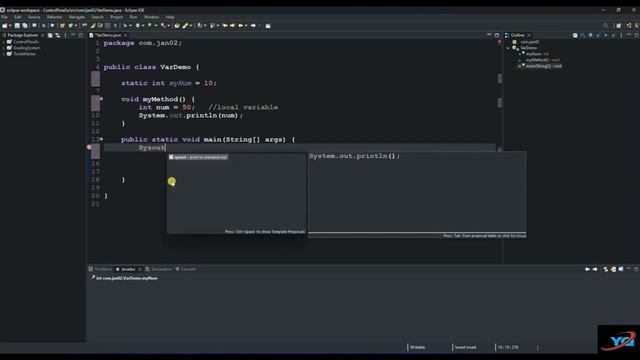The width and height of the screenshot is (640, 360).
Task: Open the File menu
Action: point(4,17)
